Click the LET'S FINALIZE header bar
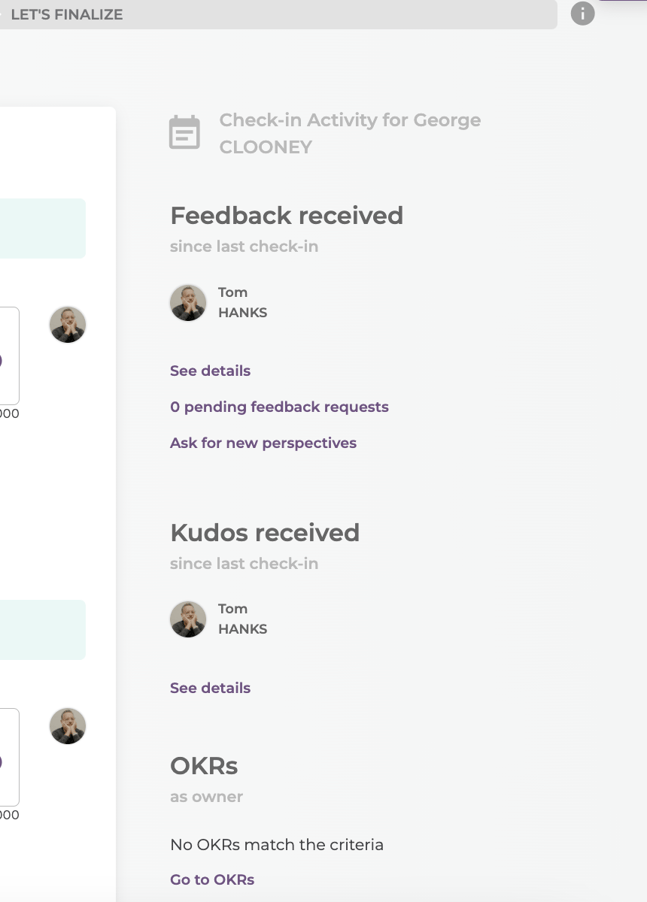Viewport: 647px width, 902px height. [280, 14]
